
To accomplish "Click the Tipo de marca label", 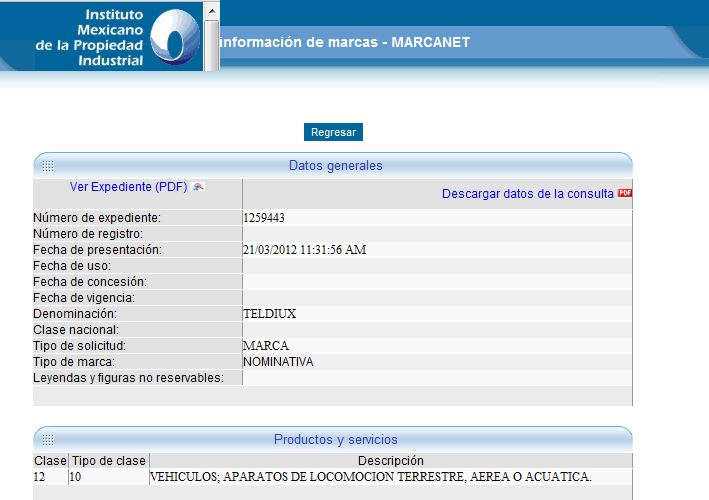I will [74, 362].
